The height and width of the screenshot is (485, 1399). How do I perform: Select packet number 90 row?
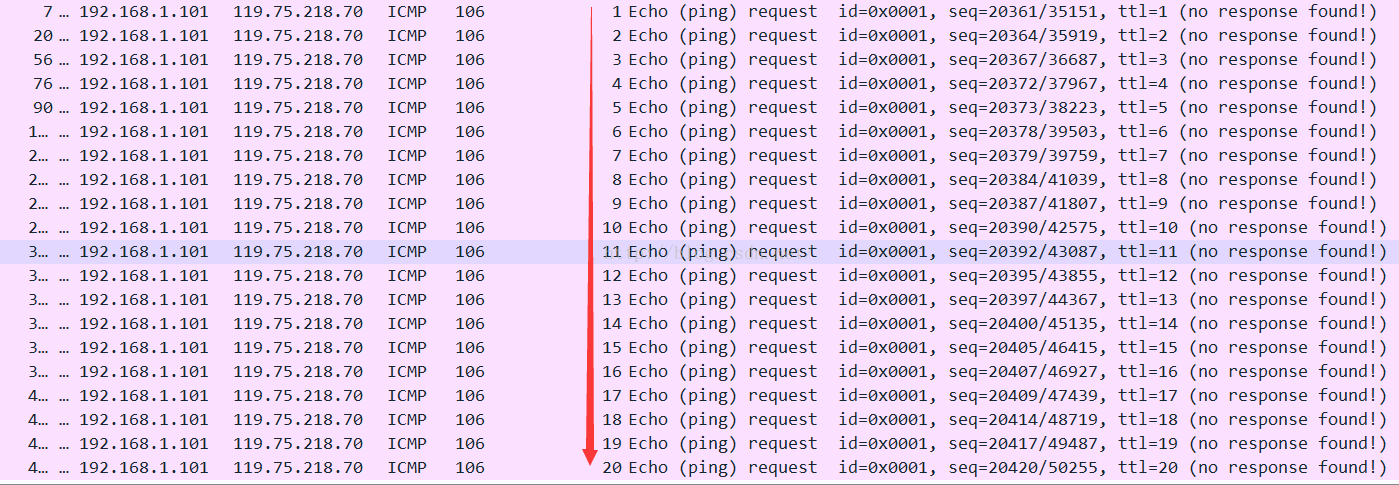[x=699, y=108]
